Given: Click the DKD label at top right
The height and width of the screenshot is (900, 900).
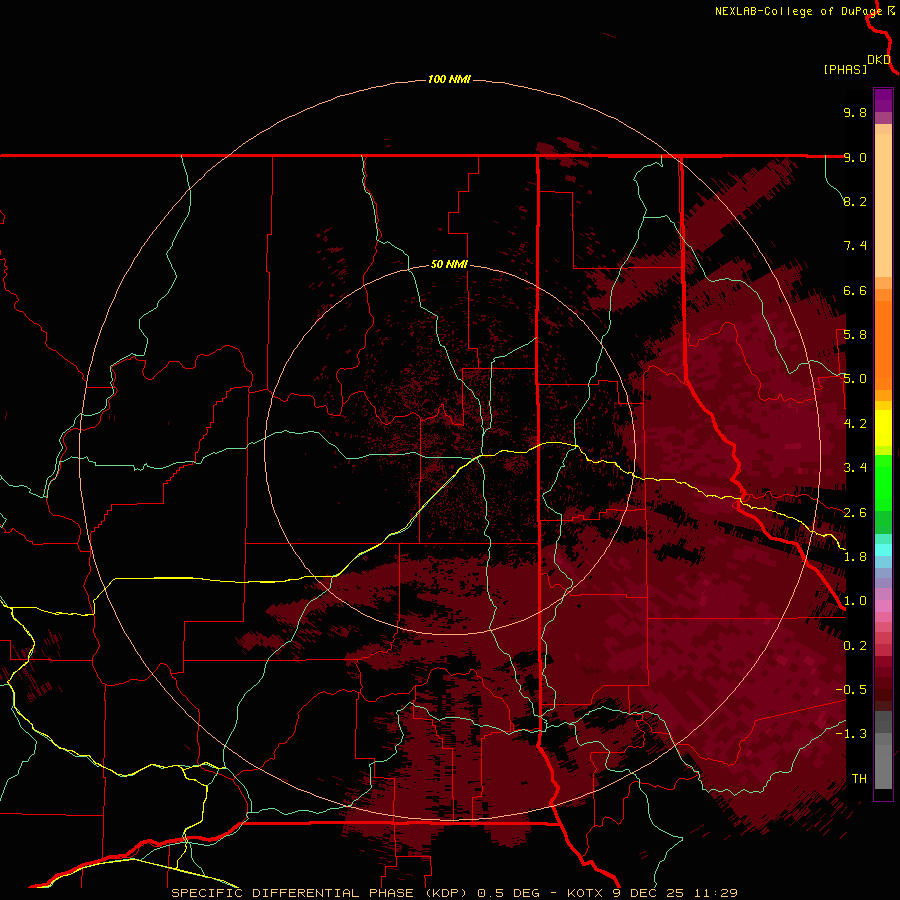Looking at the screenshot, I should coord(879,60).
